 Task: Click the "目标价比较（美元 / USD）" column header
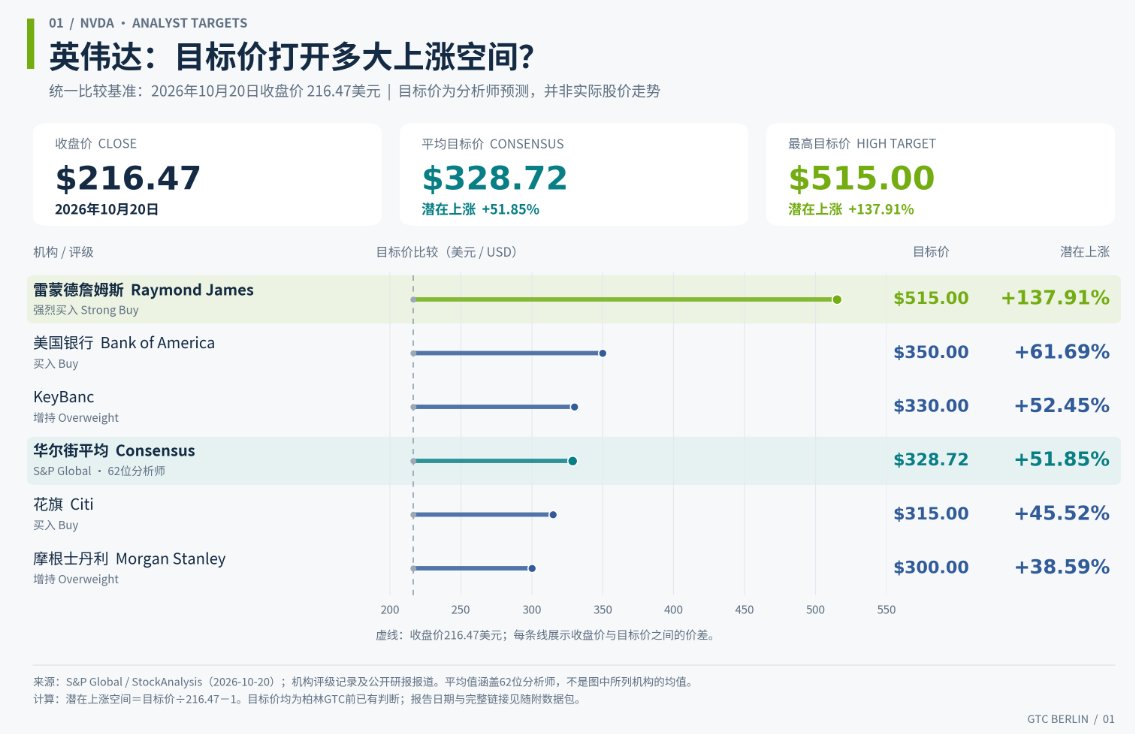click(447, 252)
